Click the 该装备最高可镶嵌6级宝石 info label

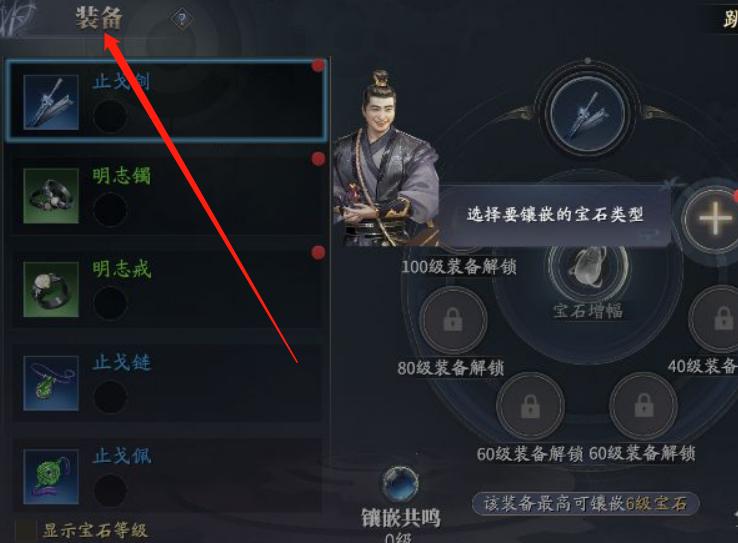(586, 503)
